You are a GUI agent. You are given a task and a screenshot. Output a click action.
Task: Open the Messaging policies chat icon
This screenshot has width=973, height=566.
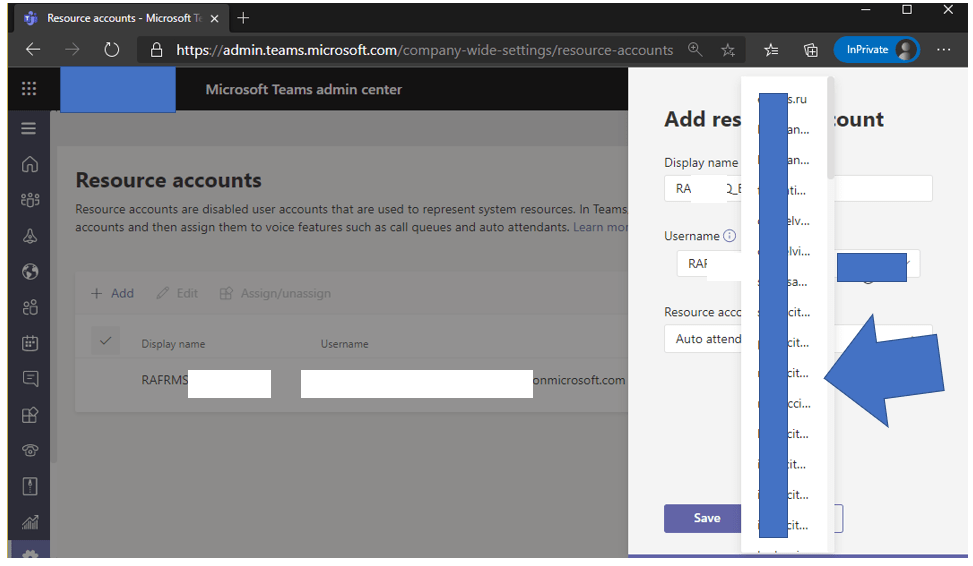point(29,379)
